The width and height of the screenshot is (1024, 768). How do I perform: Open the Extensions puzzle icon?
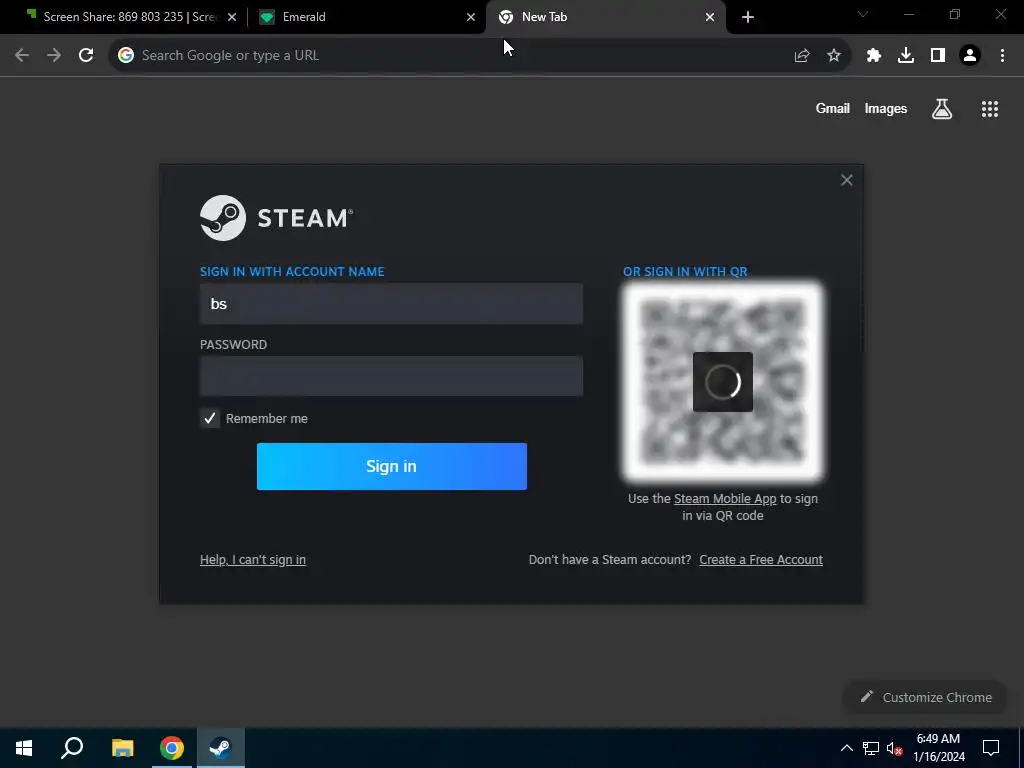(x=874, y=56)
